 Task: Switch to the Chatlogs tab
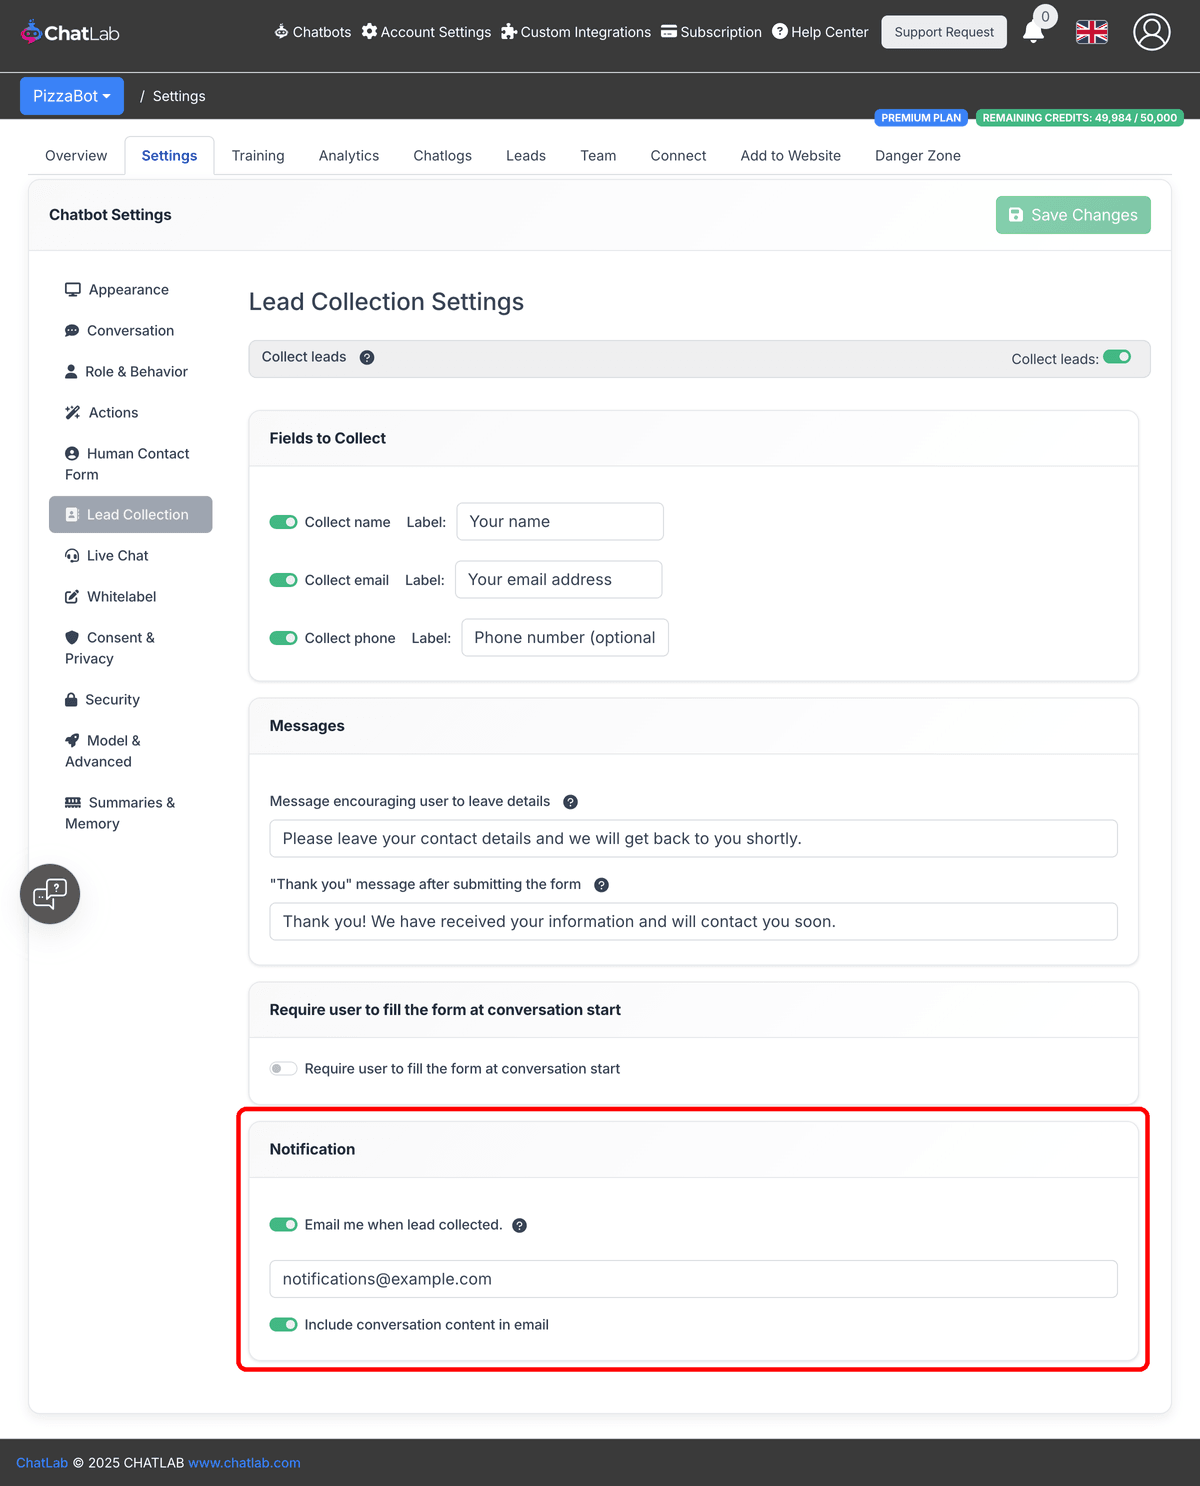pos(442,156)
